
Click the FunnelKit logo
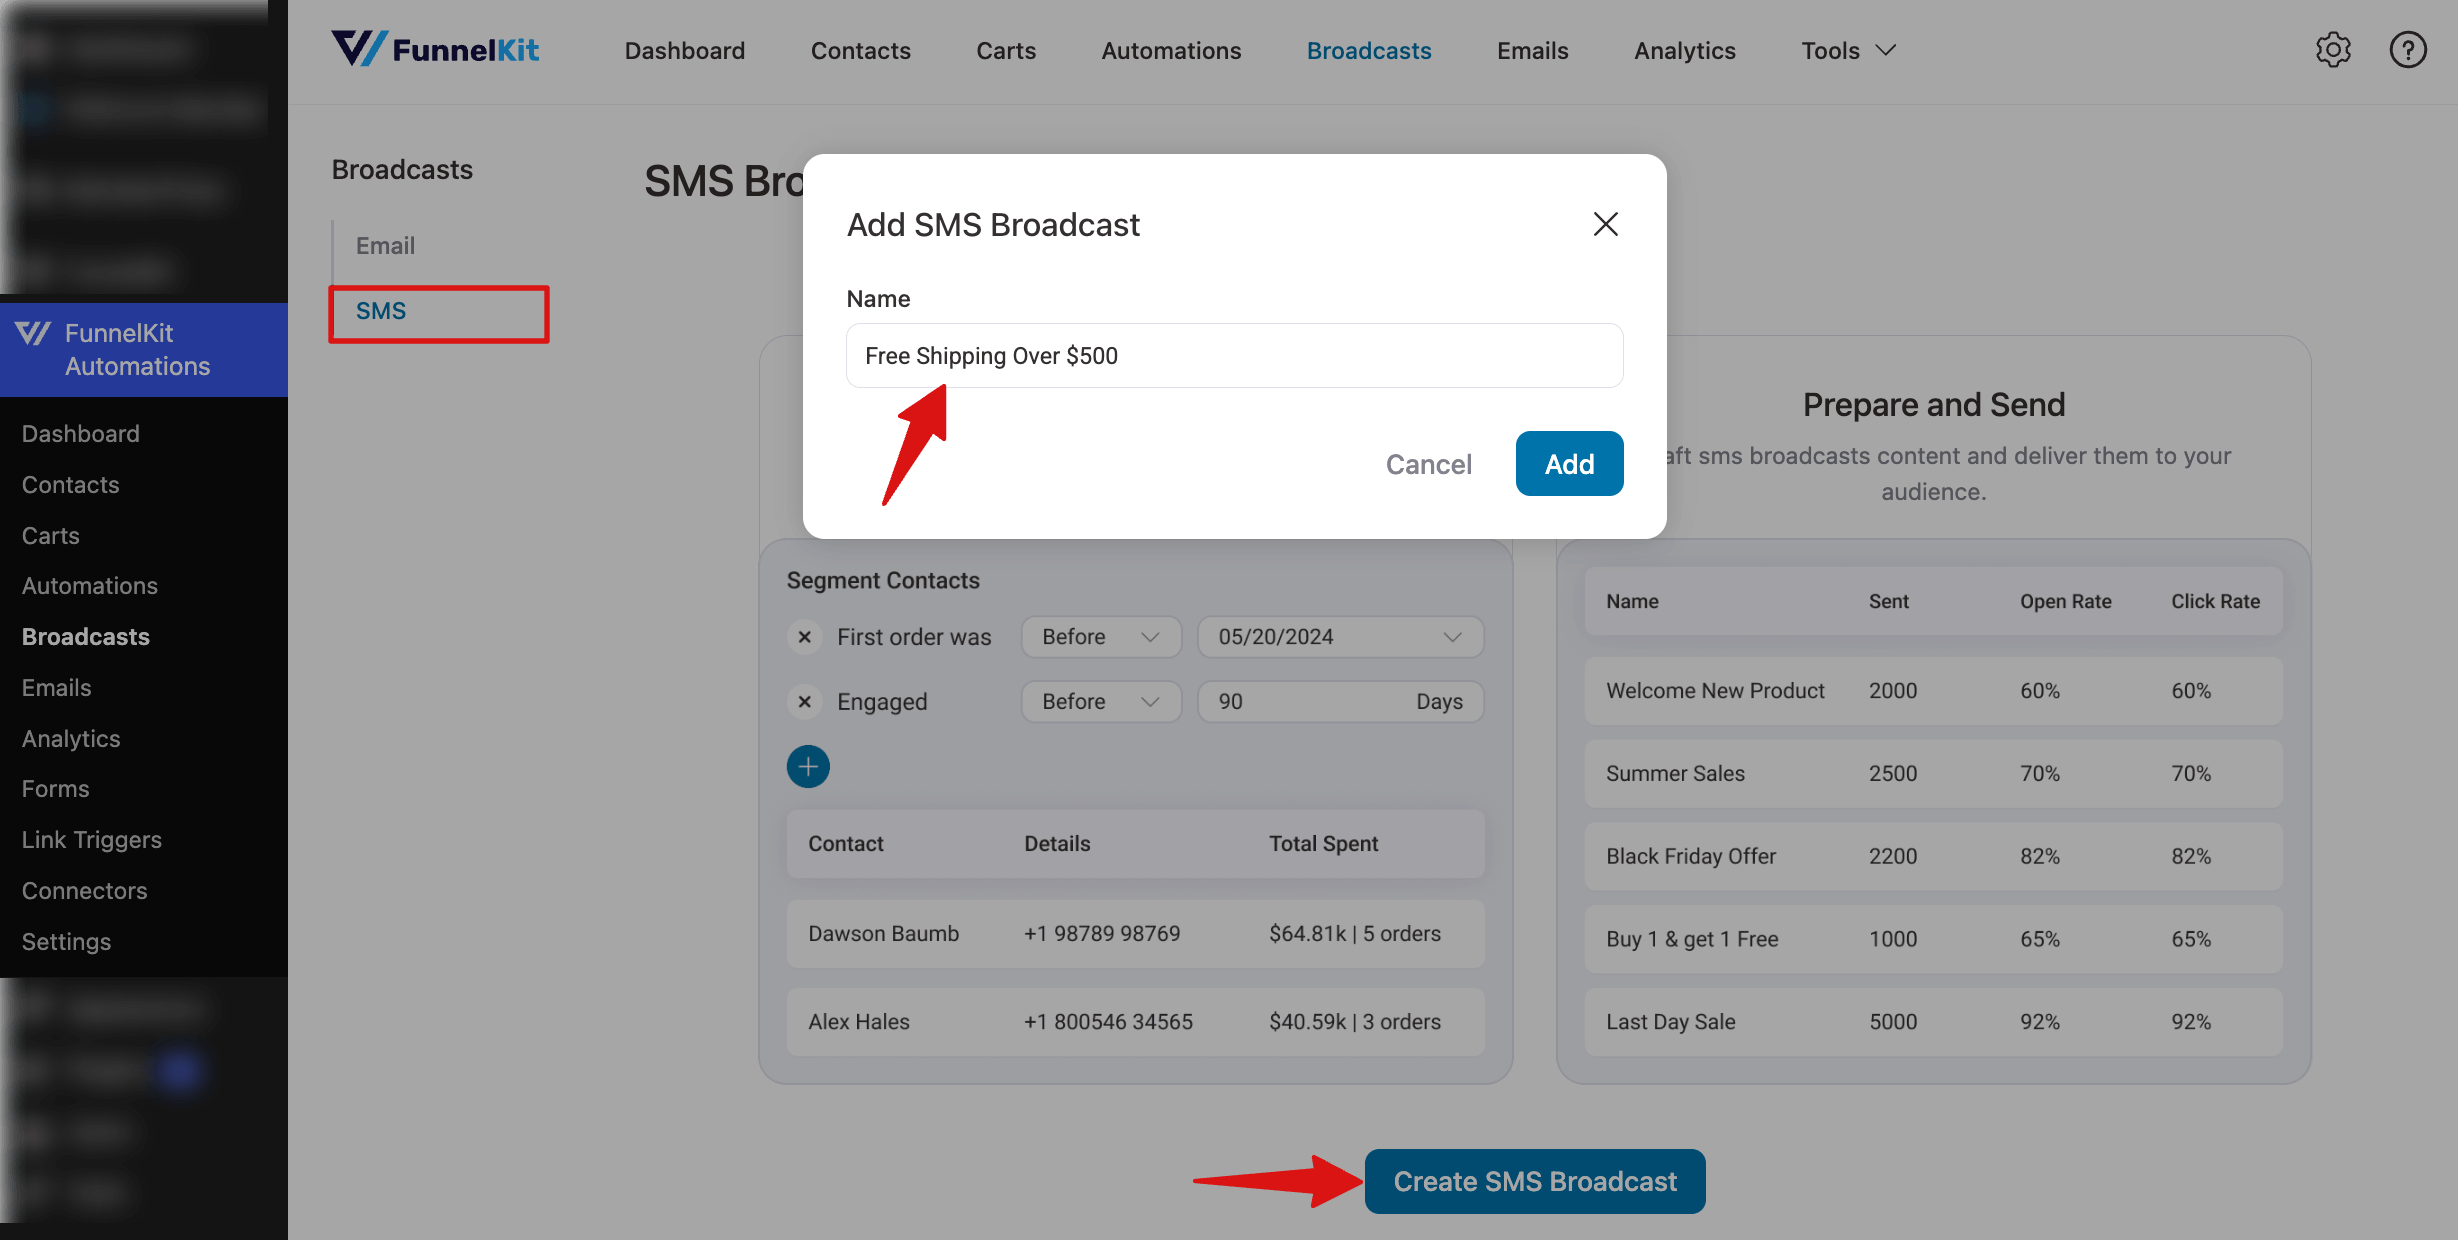tap(436, 48)
